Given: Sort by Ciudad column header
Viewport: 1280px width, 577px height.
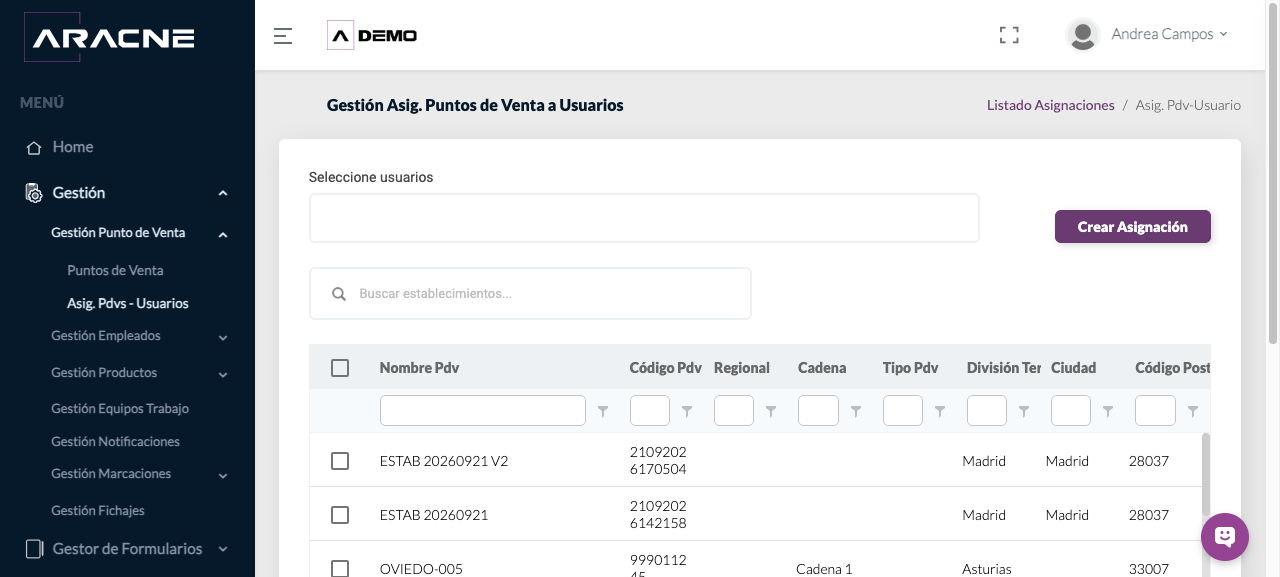Looking at the screenshot, I should coord(1074,368).
